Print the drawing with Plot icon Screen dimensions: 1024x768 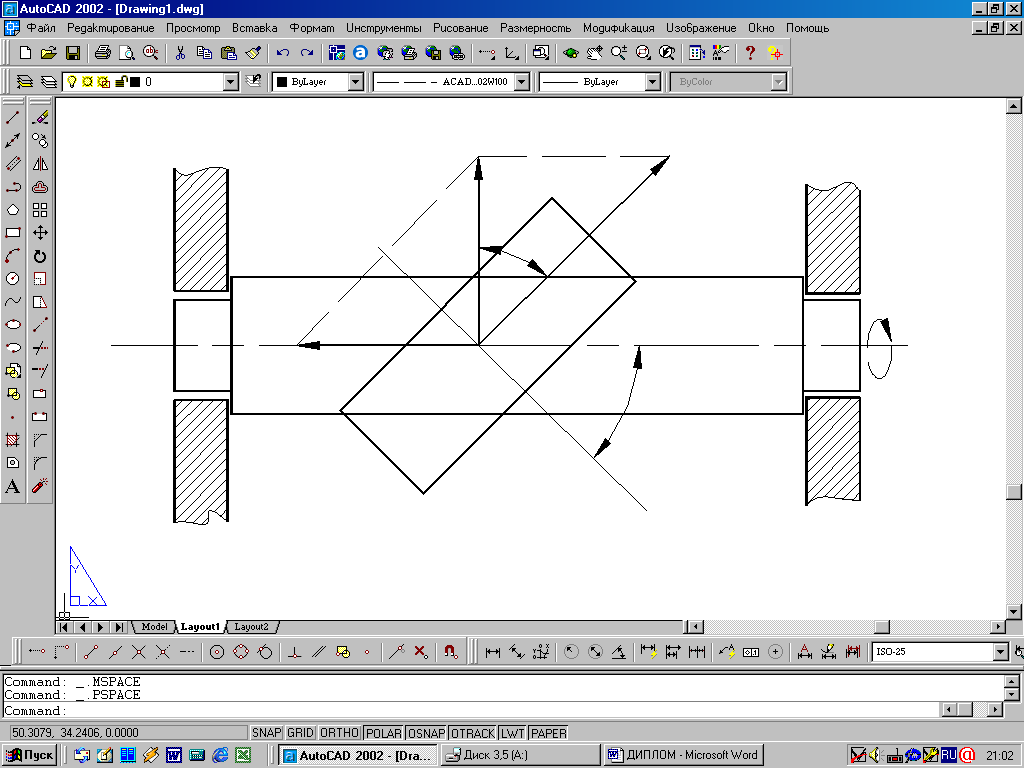(x=103, y=53)
